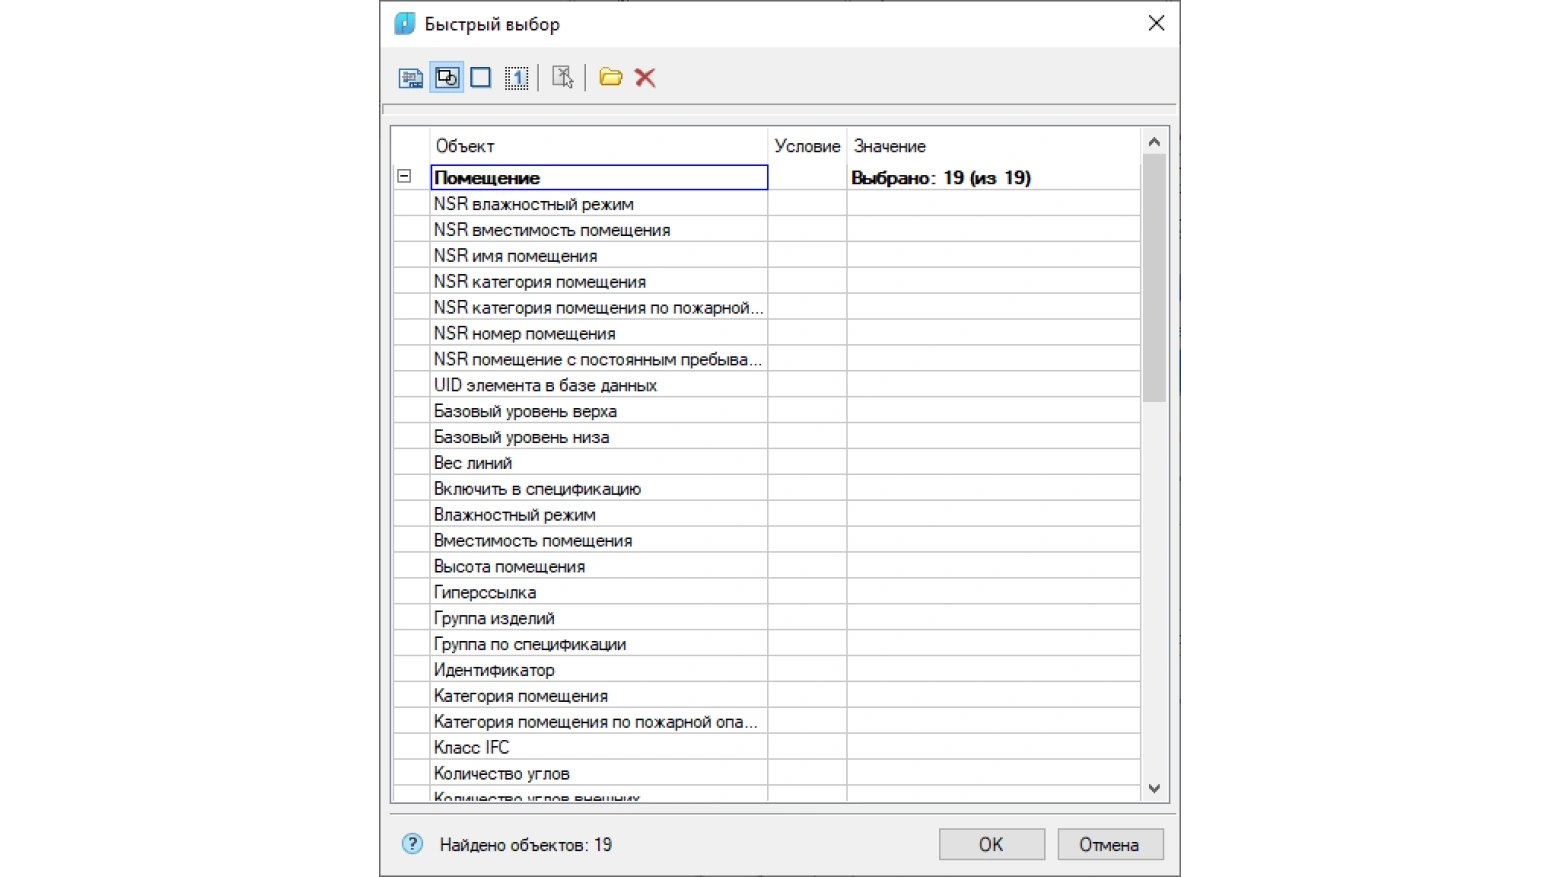1560x877 pixels.
Task: Click the vertical scrollbar thumb
Action: (x=1154, y=278)
